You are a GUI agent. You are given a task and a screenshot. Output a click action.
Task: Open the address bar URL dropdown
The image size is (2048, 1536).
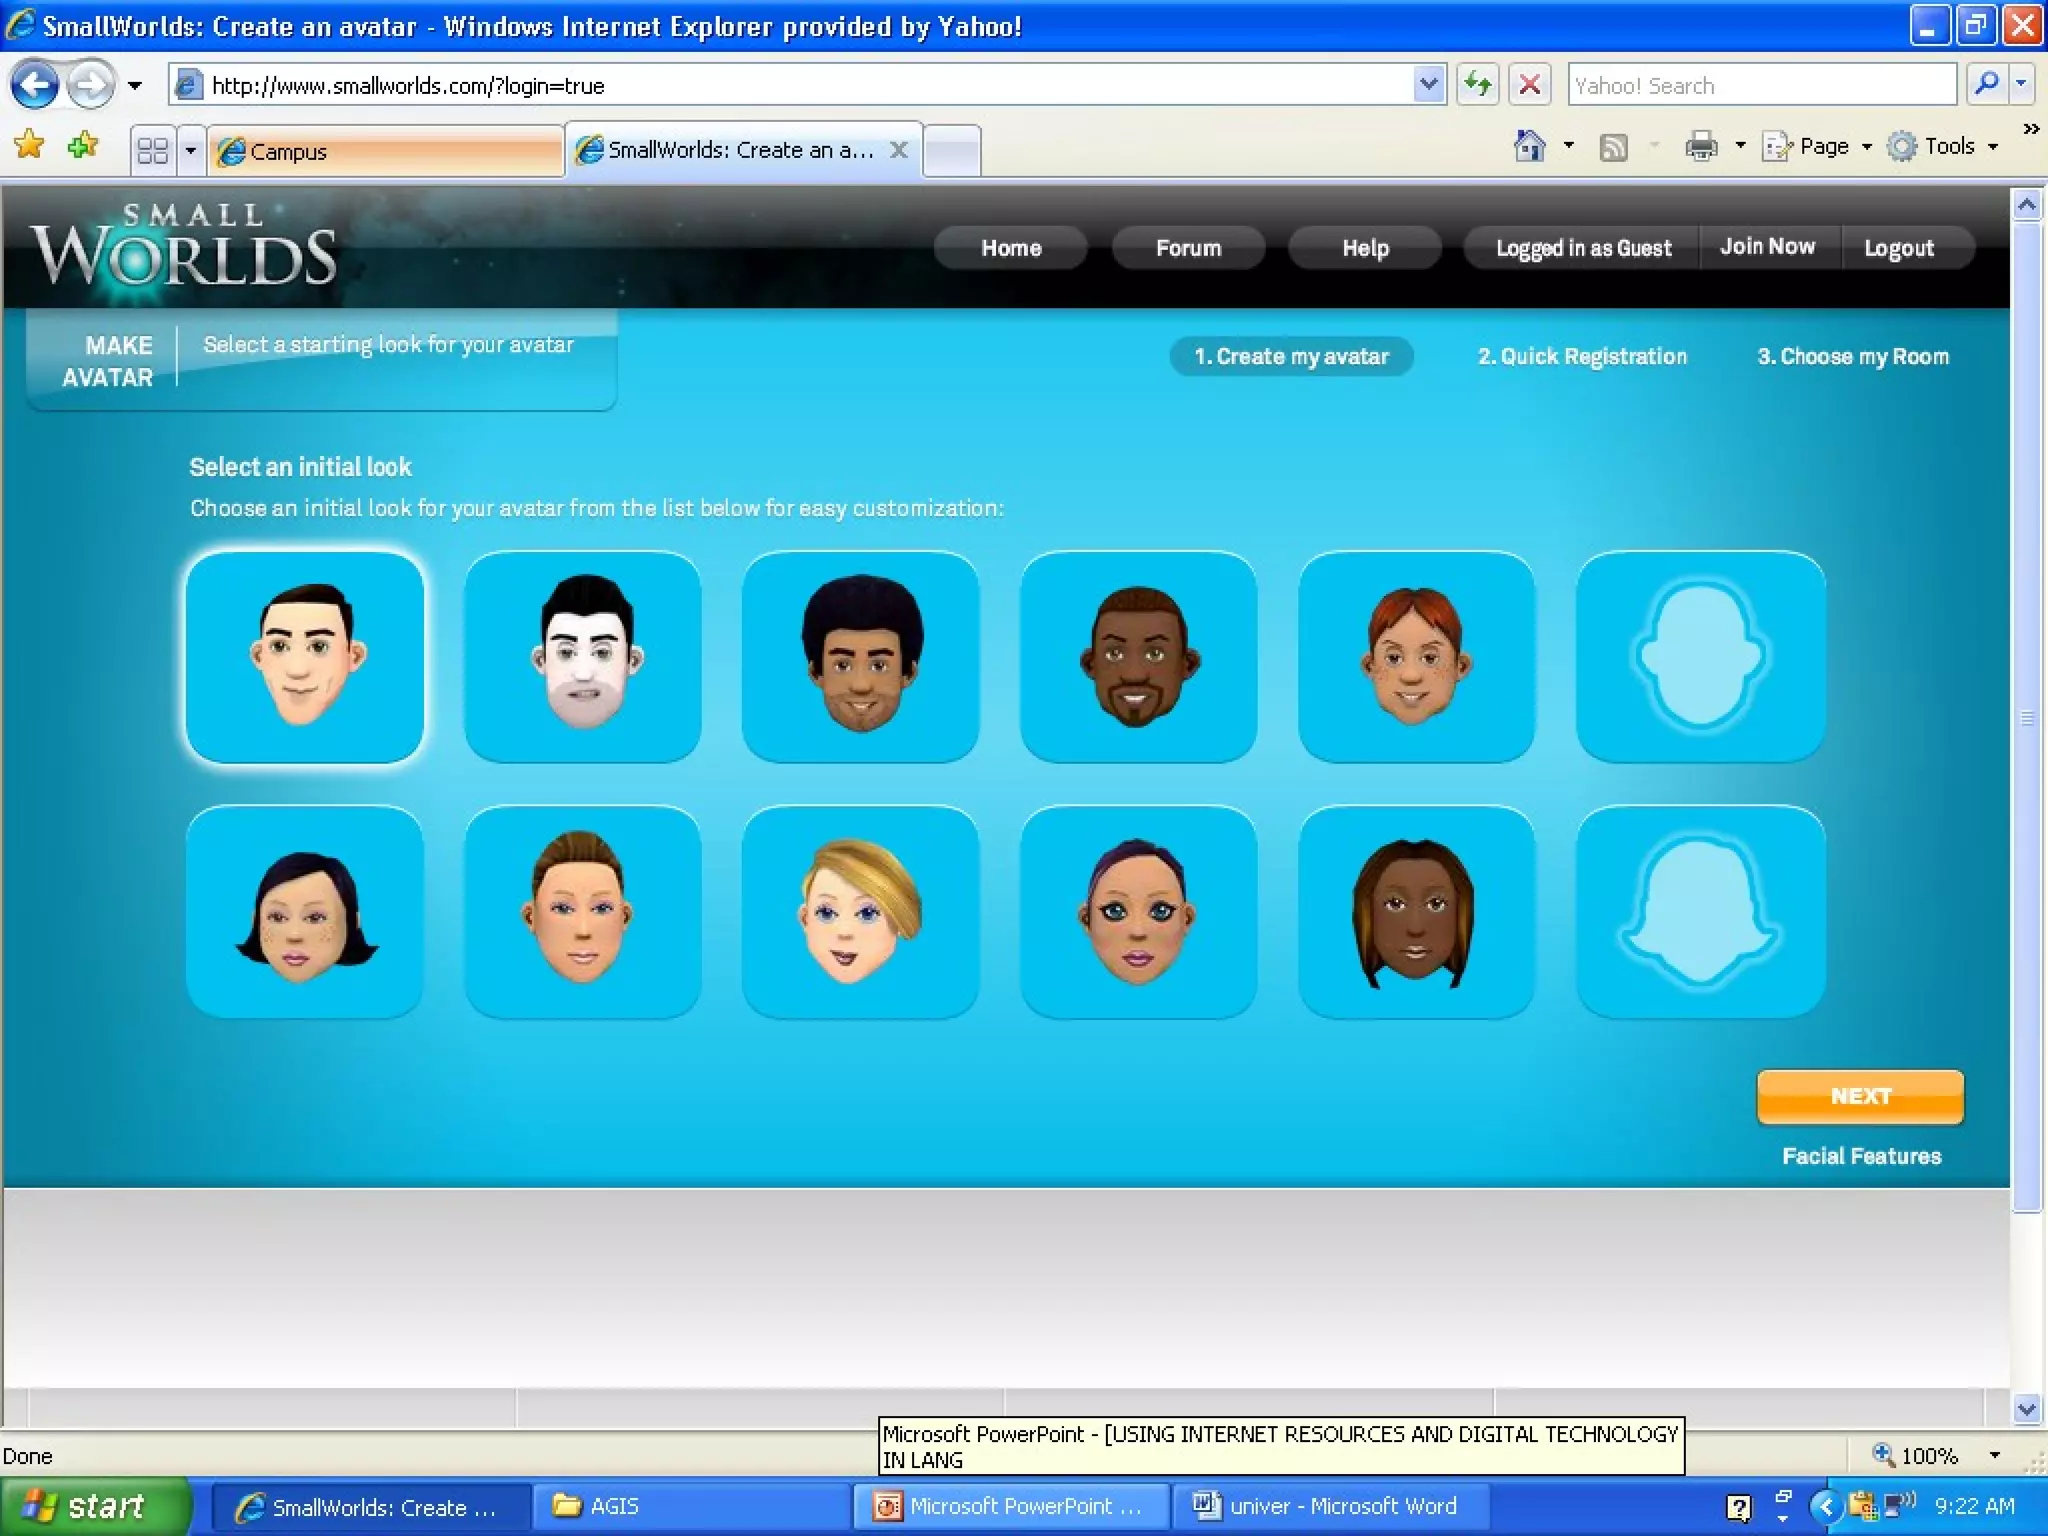[1429, 85]
